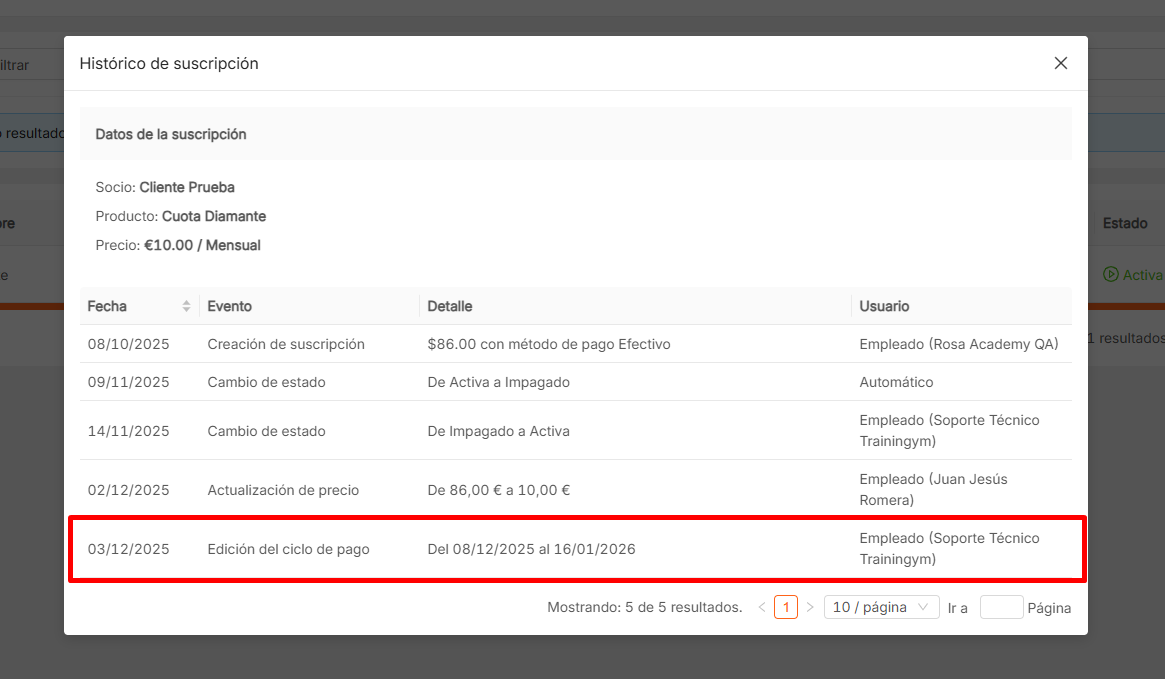Click the sort arrows in Fecha column
Image resolution: width=1165 pixels, height=679 pixels.
coord(186,306)
